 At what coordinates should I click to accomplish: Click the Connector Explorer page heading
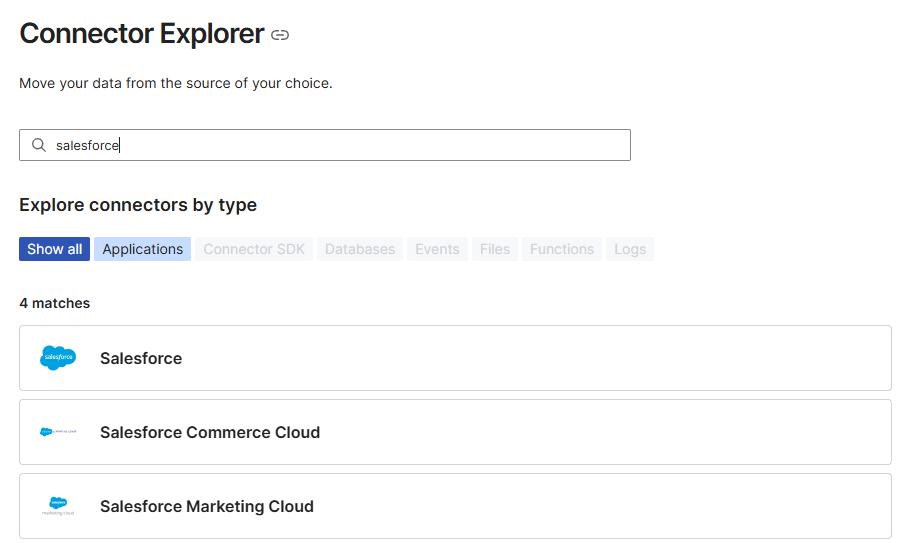point(141,33)
